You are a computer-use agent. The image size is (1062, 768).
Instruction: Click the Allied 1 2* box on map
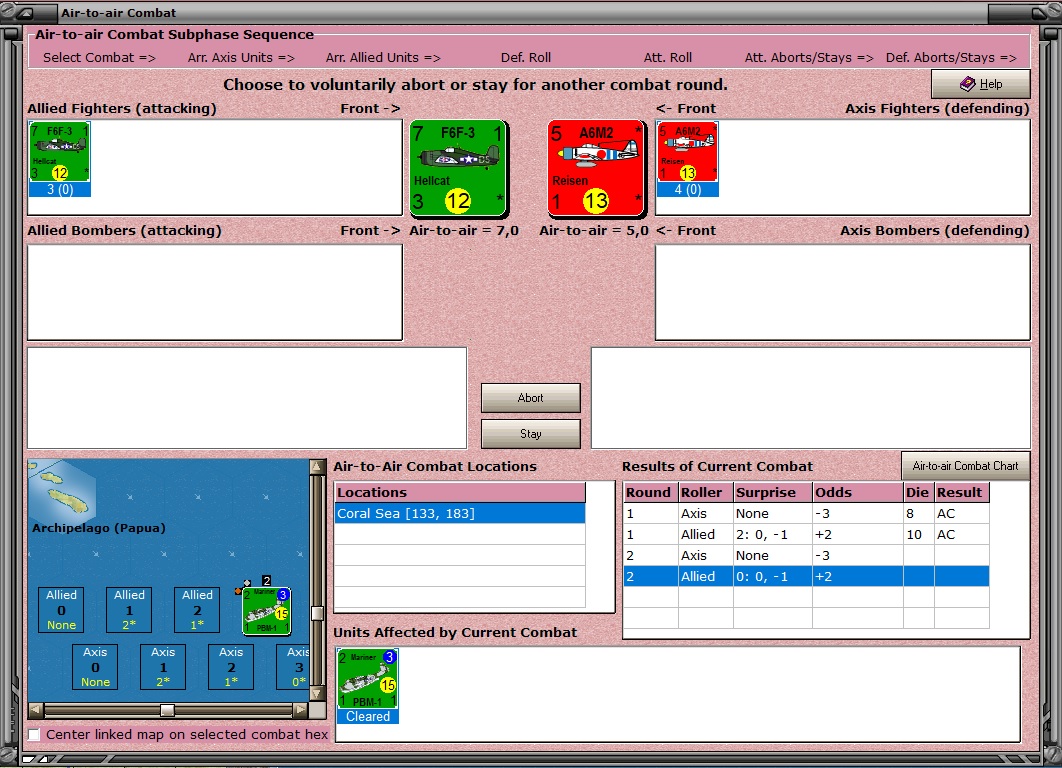[x=129, y=610]
